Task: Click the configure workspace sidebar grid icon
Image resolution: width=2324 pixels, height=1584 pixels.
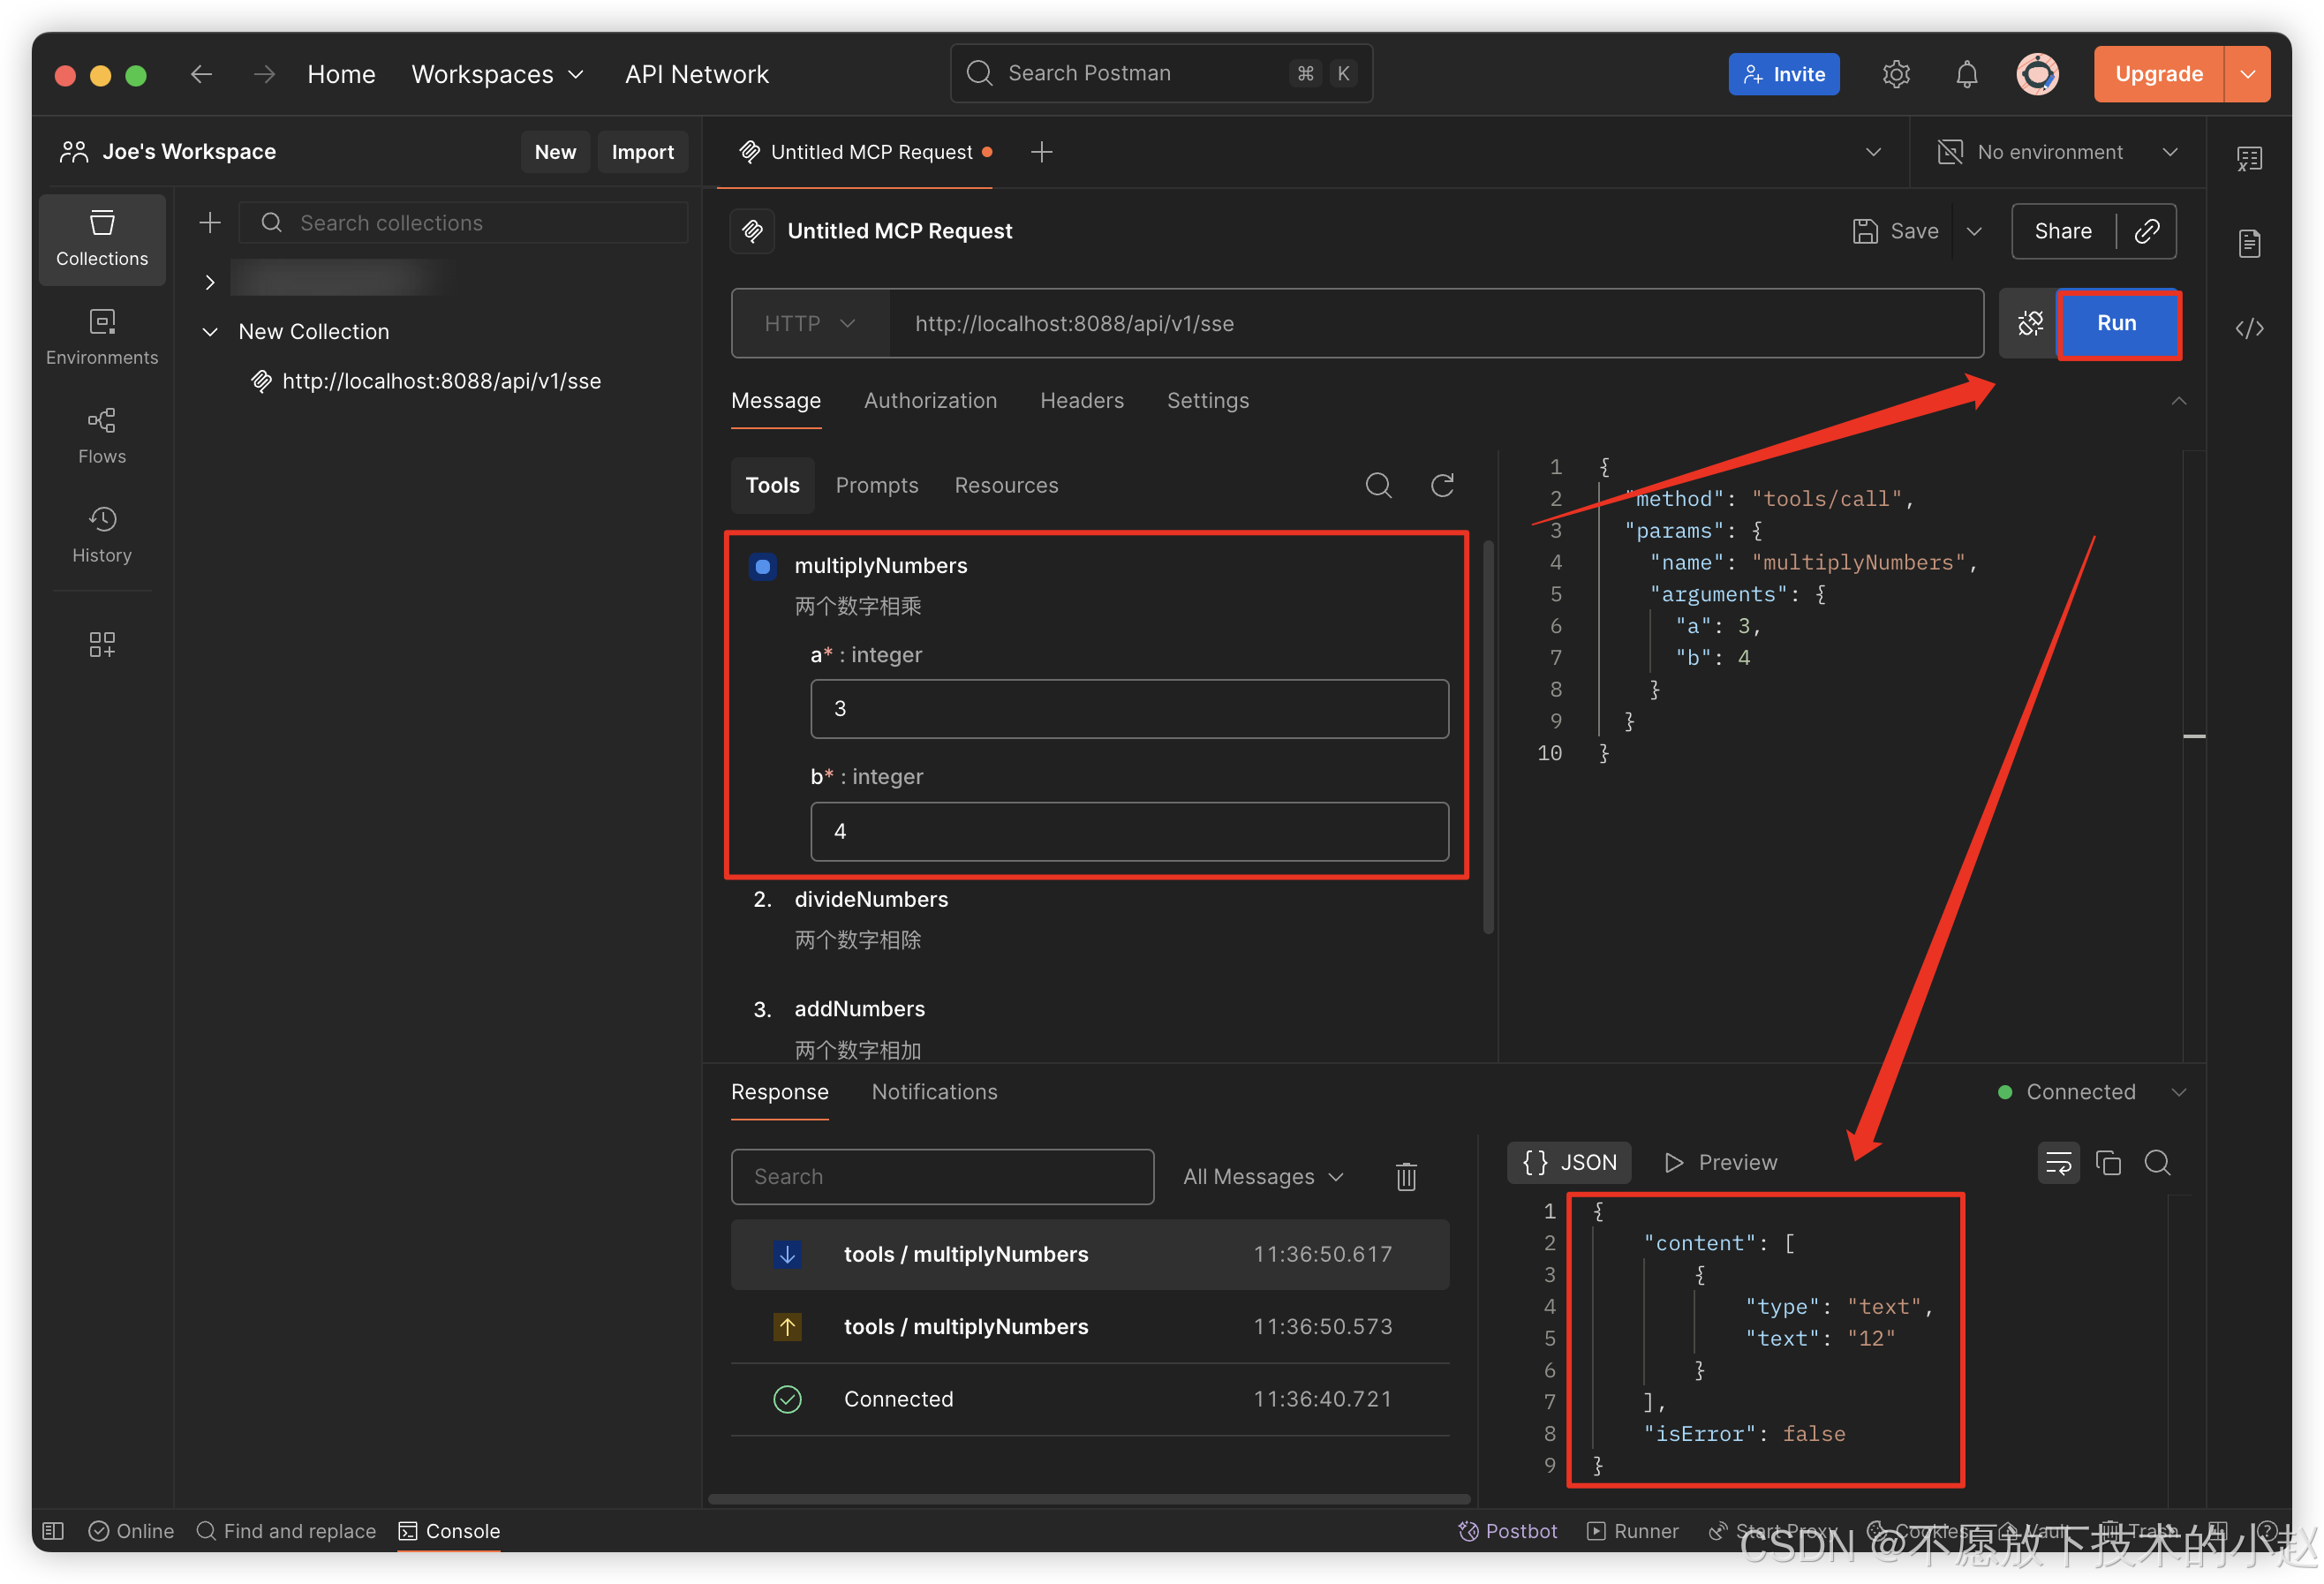Action: [102, 644]
